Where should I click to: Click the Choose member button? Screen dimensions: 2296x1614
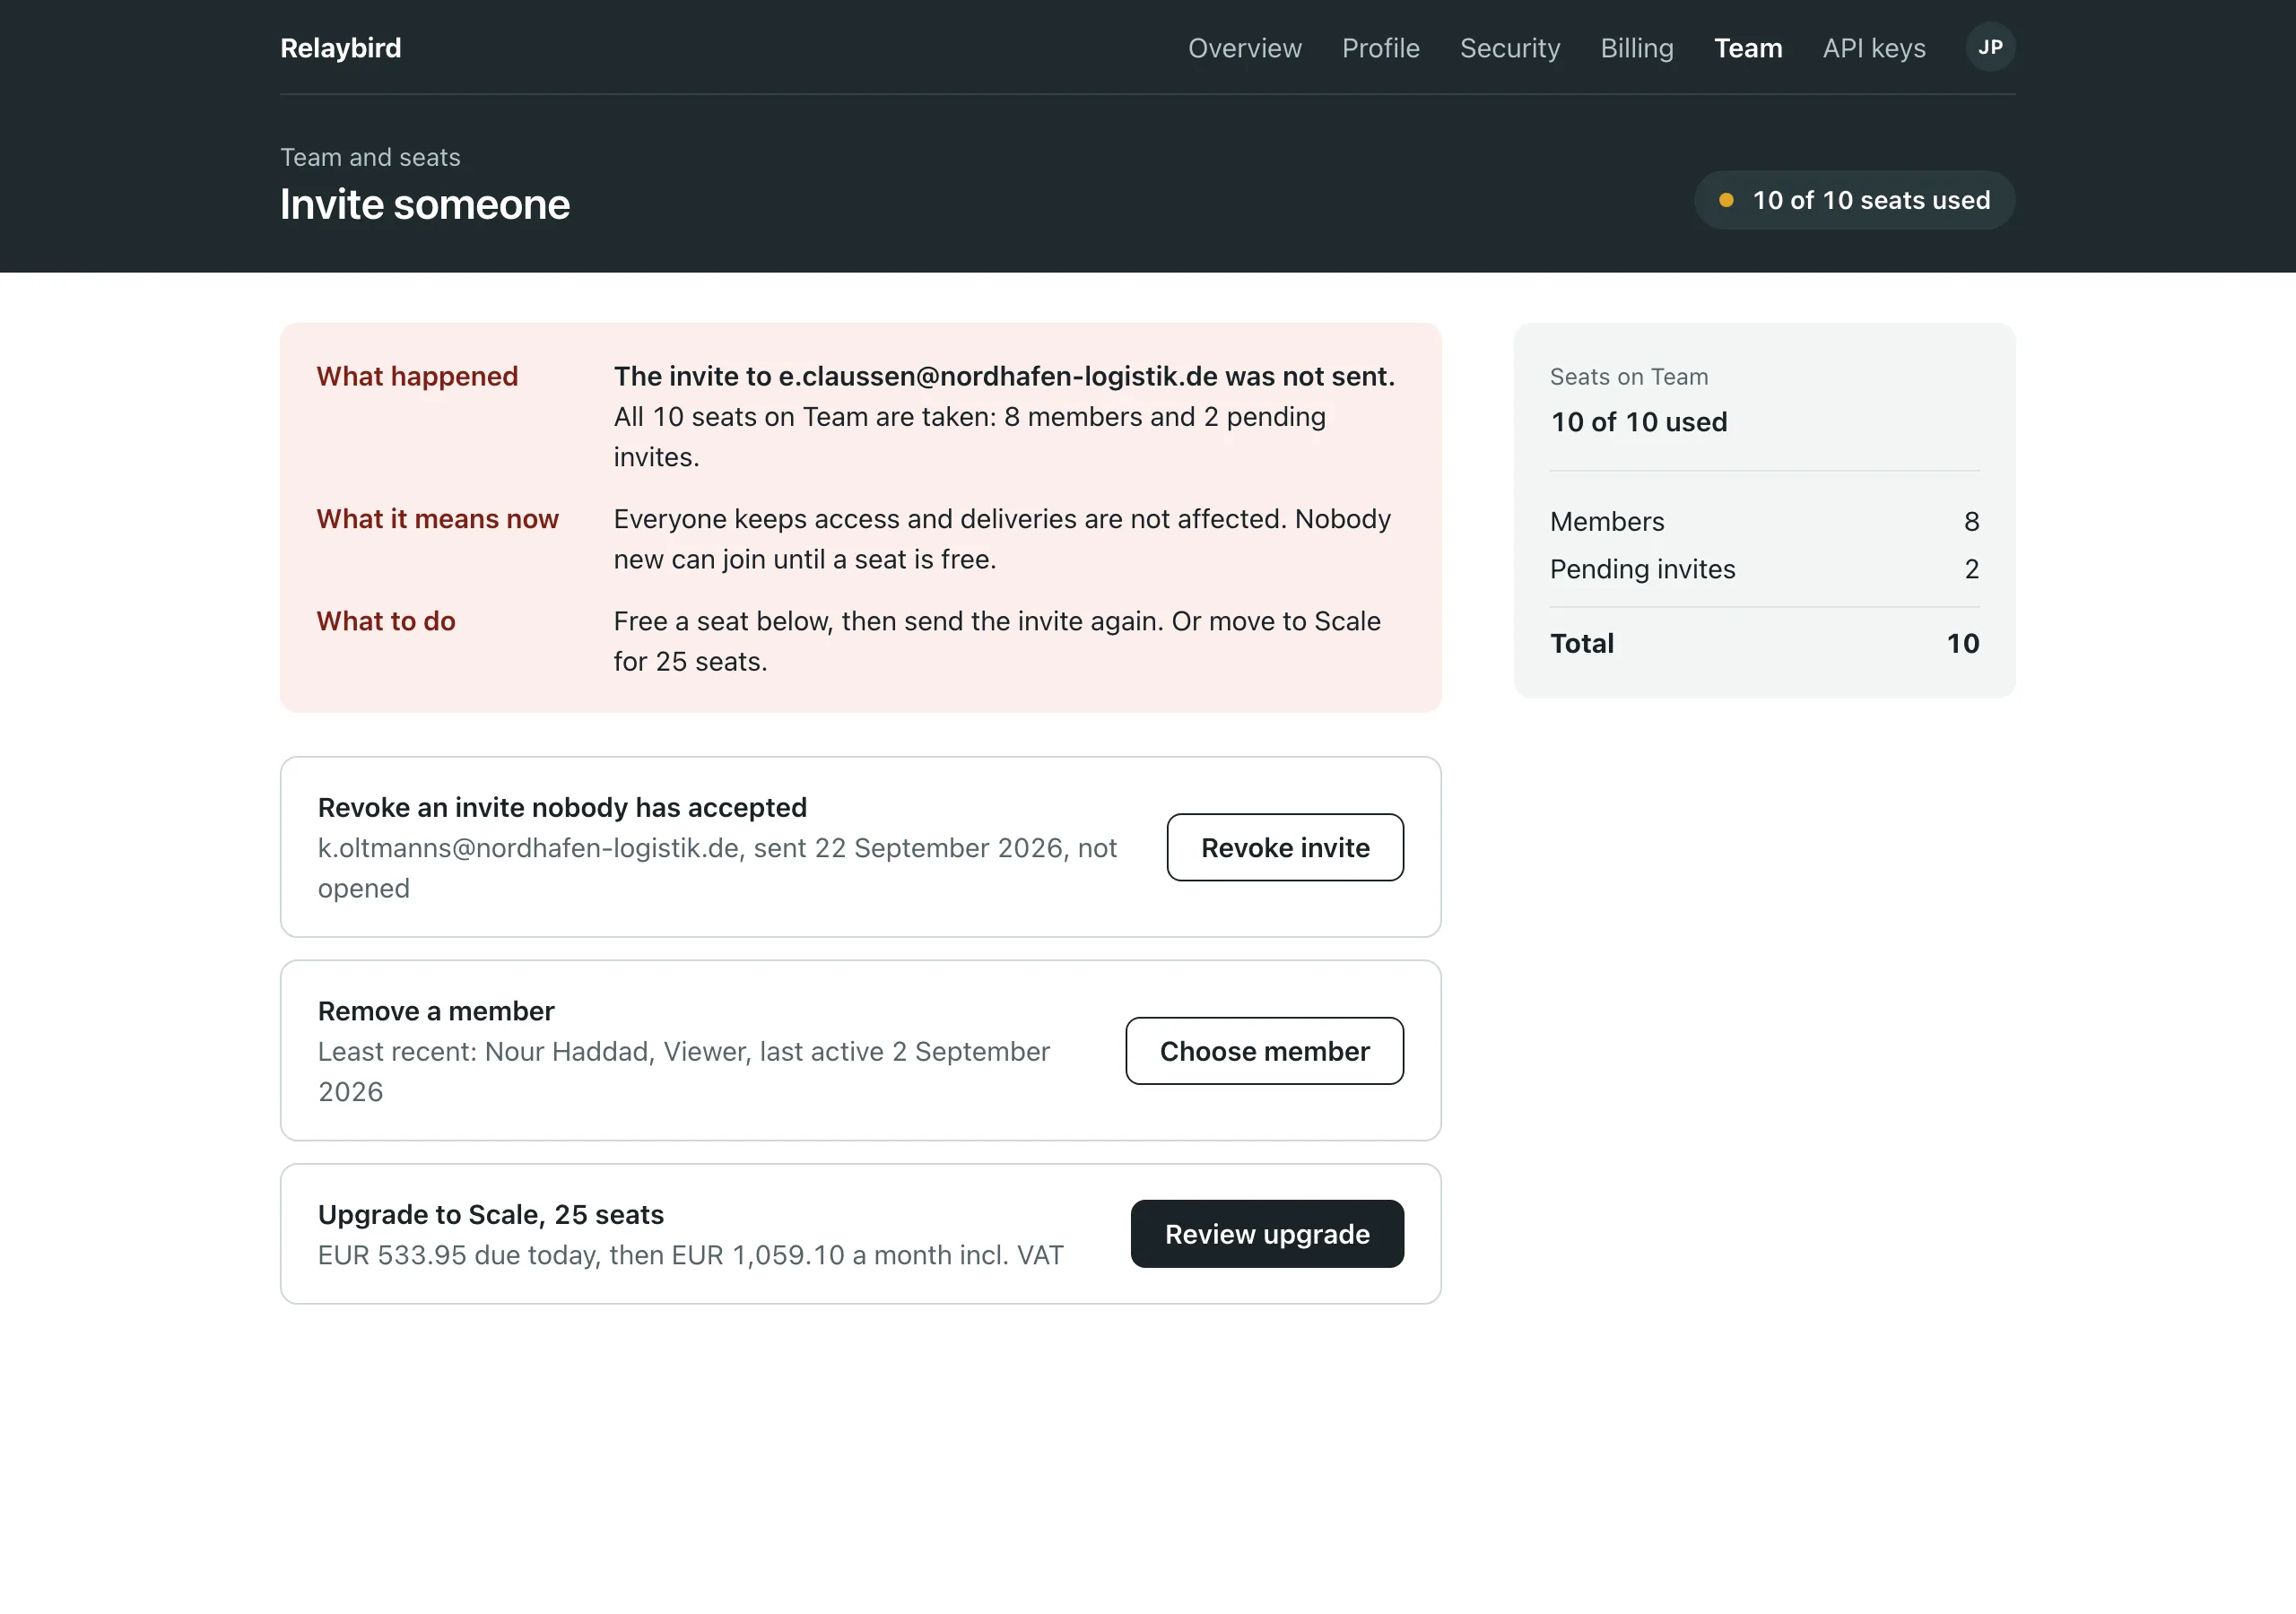1264,1051
